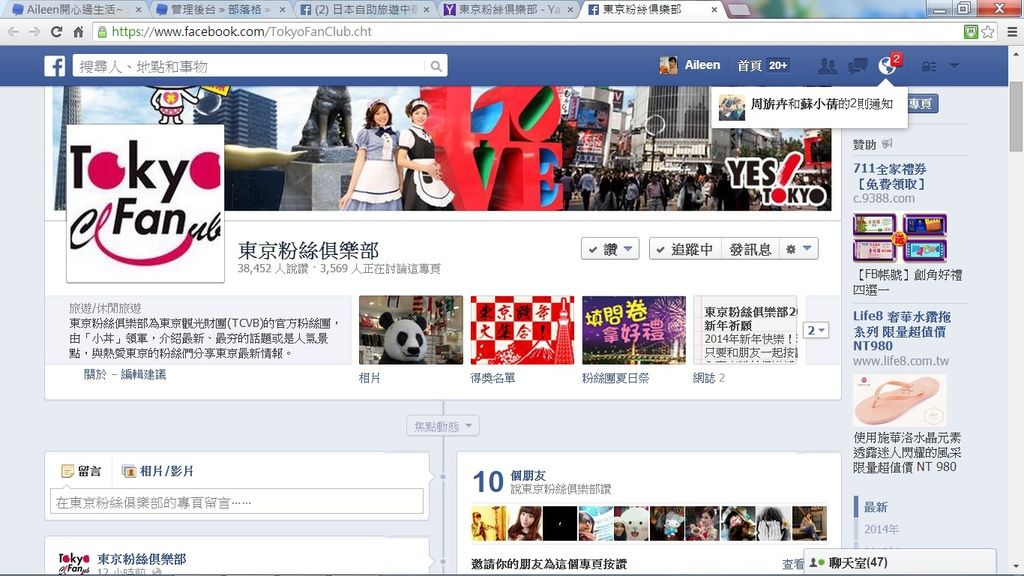Select the 留言 composer tab
This screenshot has height=576, width=1024.
point(81,471)
